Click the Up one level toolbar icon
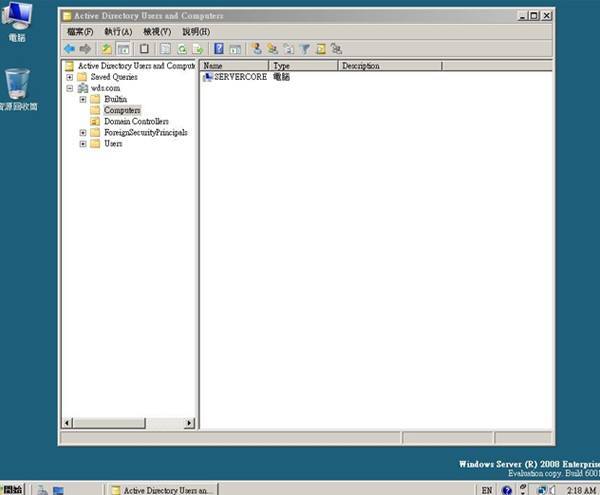 (107, 48)
